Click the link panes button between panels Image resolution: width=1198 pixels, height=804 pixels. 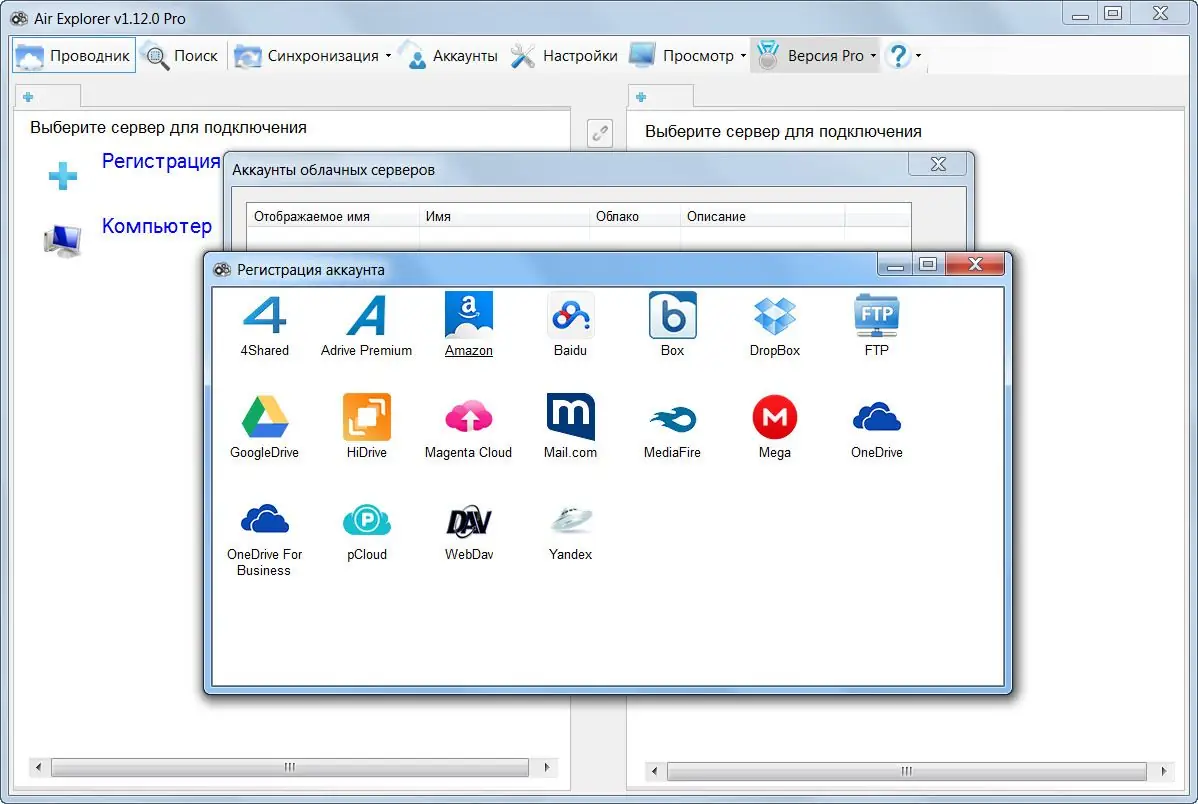[x=600, y=133]
